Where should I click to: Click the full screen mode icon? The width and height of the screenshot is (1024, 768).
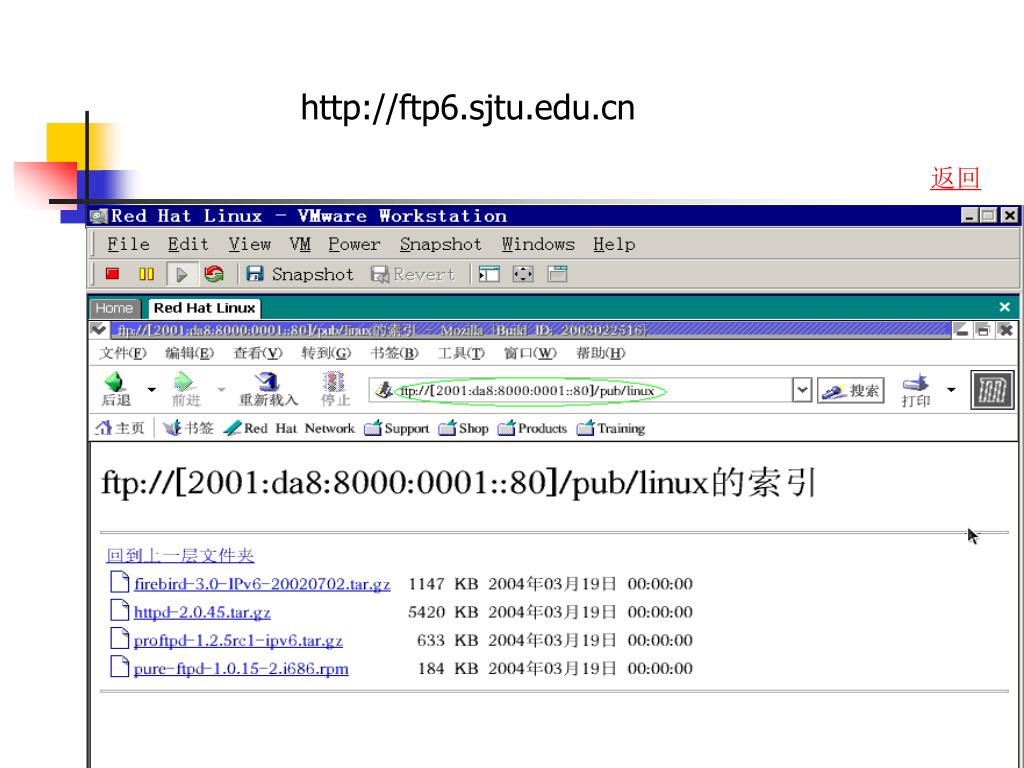point(522,274)
